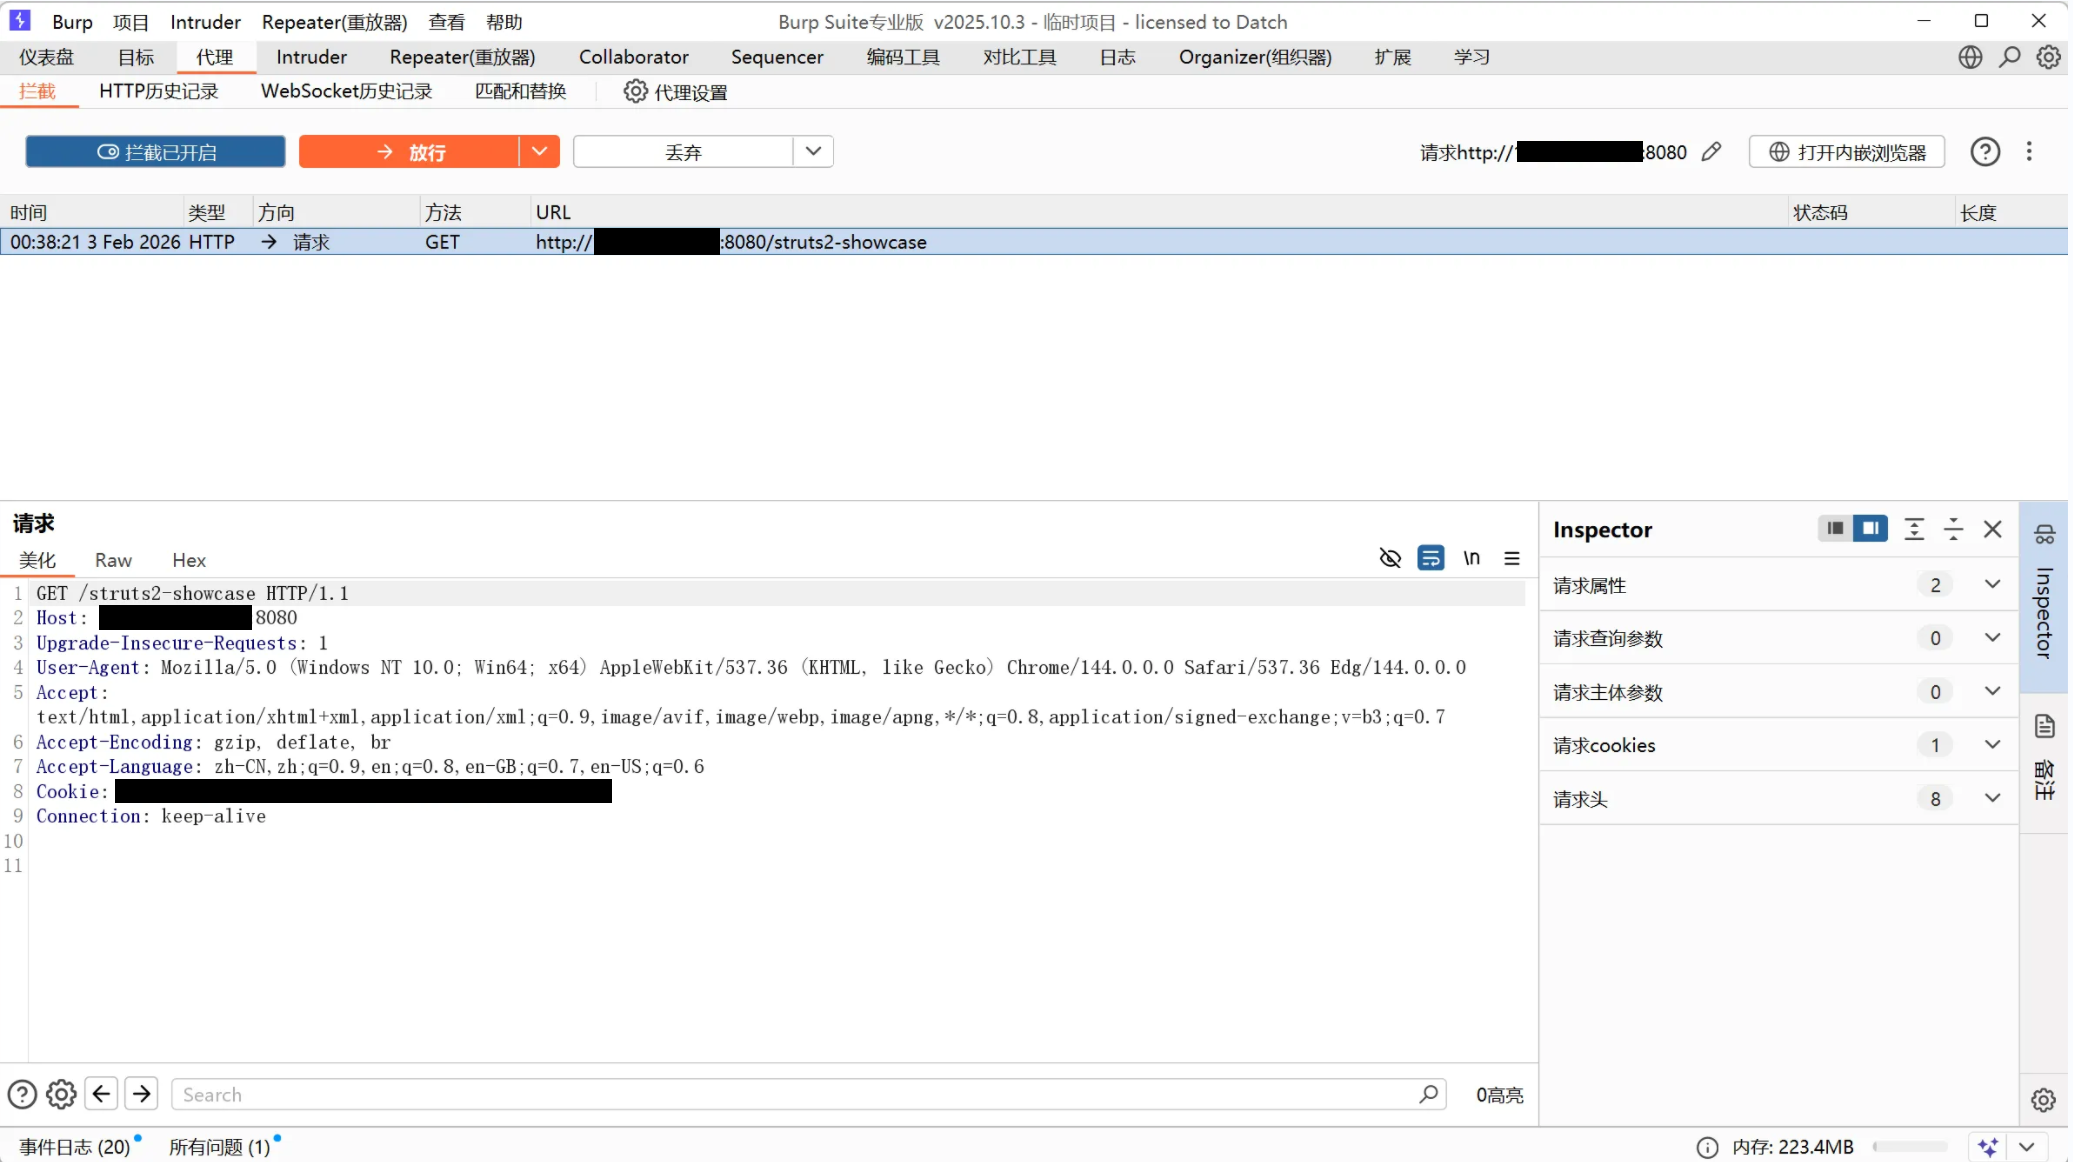The width and height of the screenshot is (2073, 1162).
Task: Open editor help at the bottom left
Action: click(x=22, y=1094)
